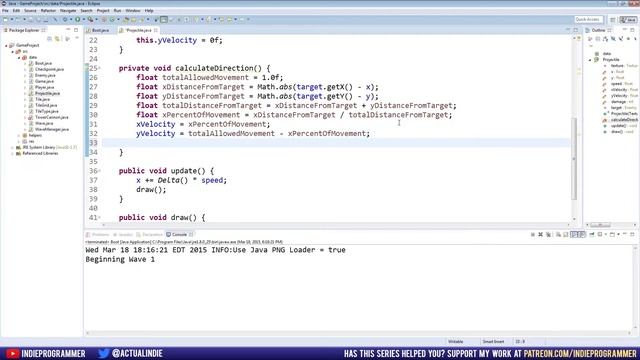Select the Projectile.java editor tab
This screenshot has height=360, width=640.
coord(138,30)
